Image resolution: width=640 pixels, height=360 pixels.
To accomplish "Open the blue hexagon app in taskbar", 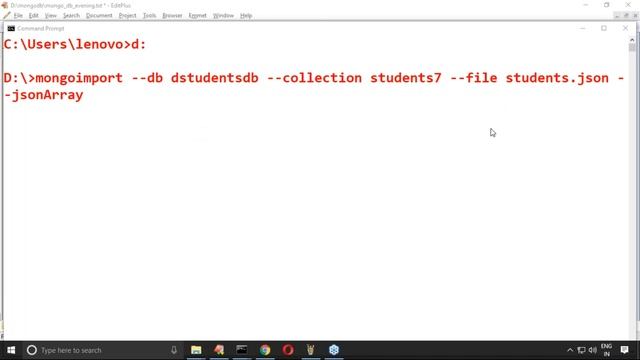I will point(334,350).
